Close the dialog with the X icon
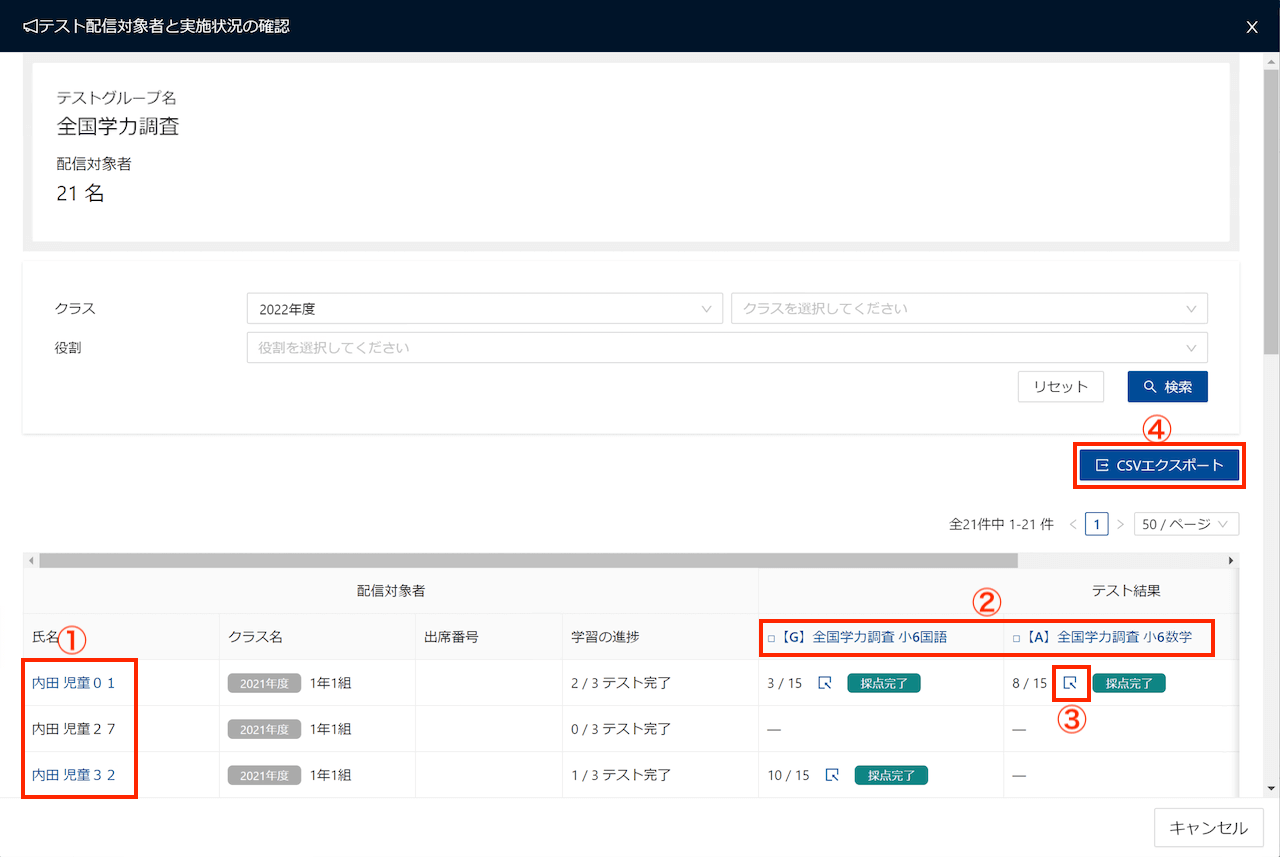The height and width of the screenshot is (857, 1280). (x=1252, y=27)
